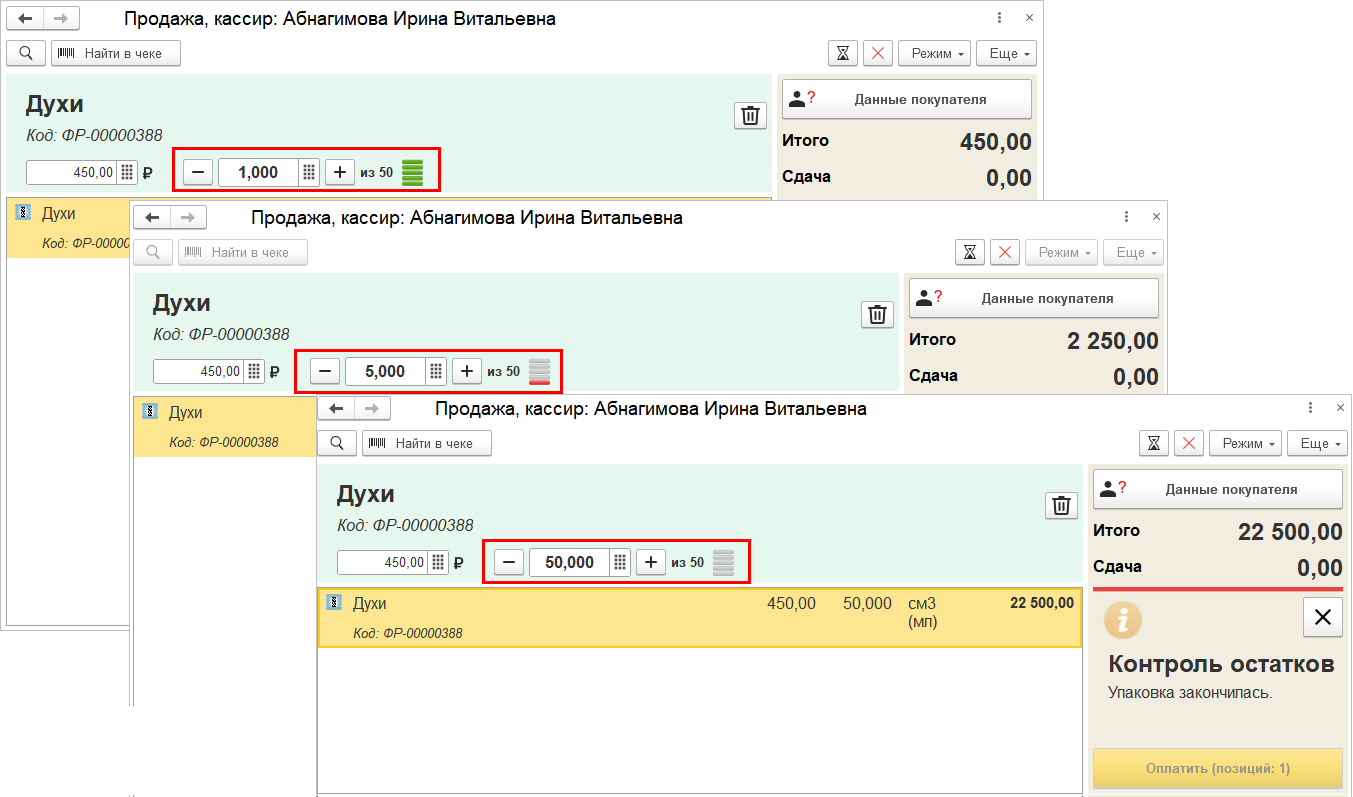Open the keypad icon next to quantity 50,000
Screen dimensions: 1353x797
620,562
